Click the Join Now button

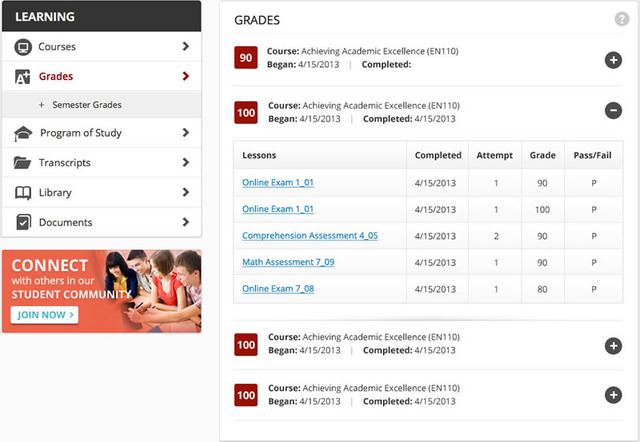(44, 315)
